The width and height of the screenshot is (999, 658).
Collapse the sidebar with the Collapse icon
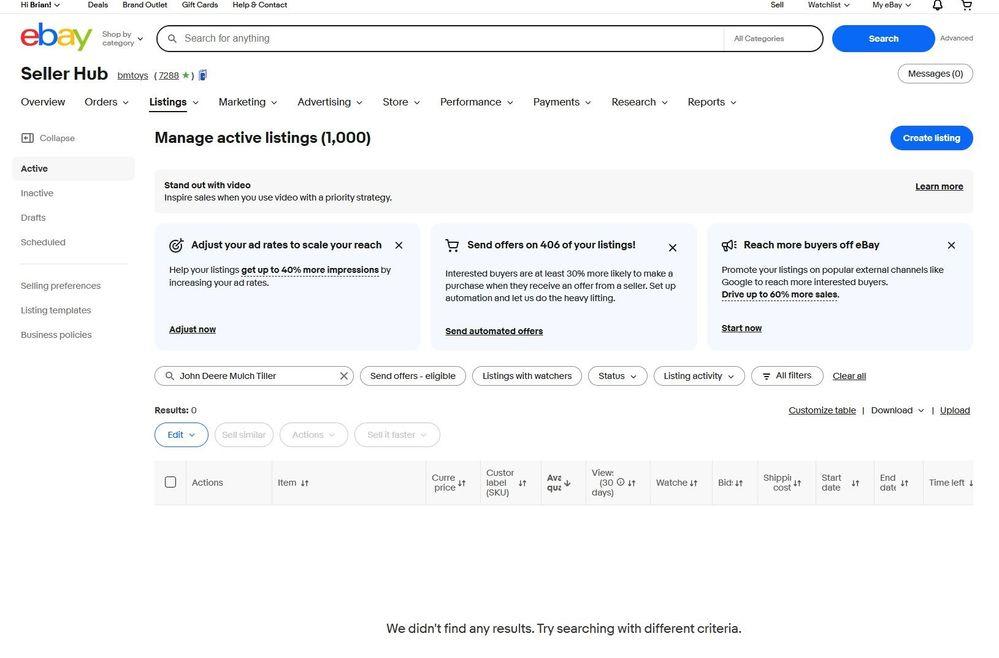point(27,138)
